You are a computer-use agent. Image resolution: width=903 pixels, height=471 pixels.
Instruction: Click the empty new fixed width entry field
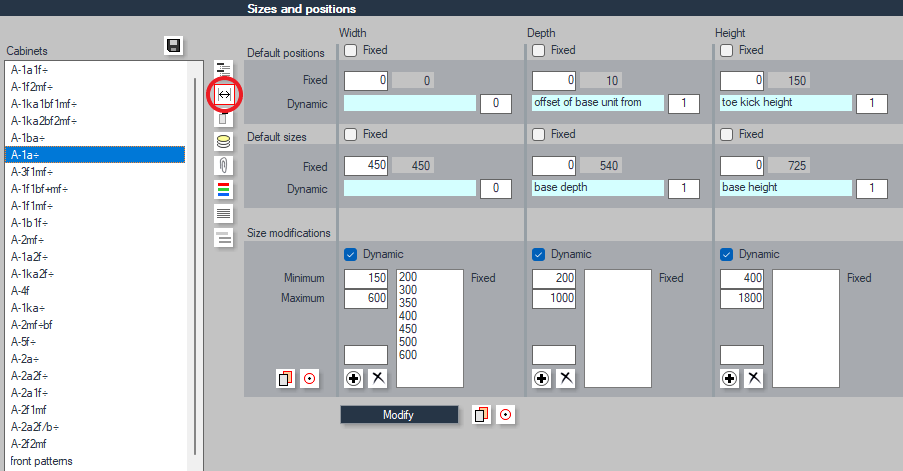tap(366, 355)
